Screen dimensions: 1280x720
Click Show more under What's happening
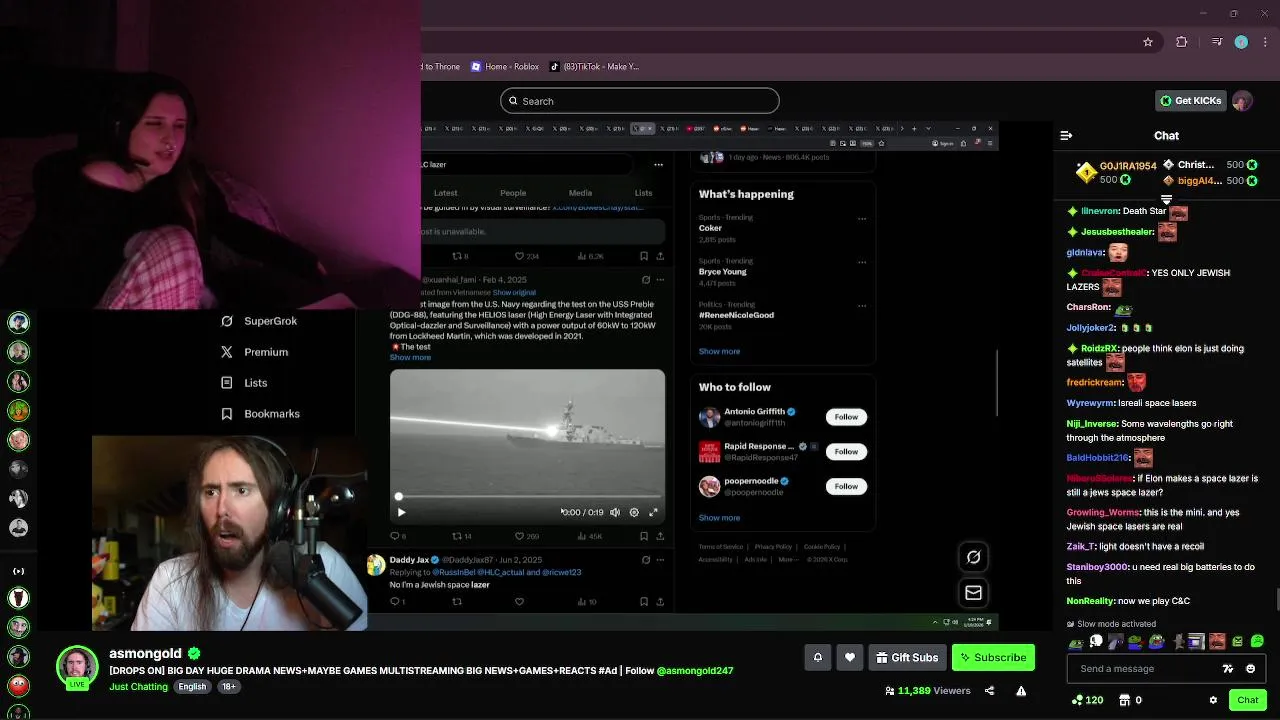pos(719,352)
